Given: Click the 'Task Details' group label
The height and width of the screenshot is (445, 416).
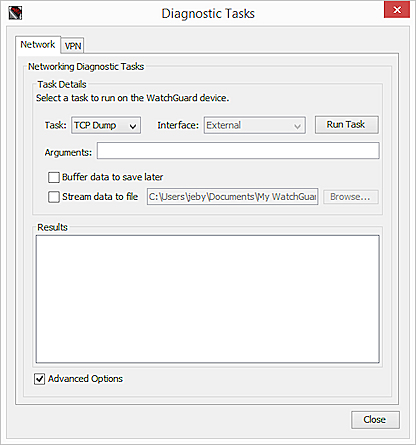Looking at the screenshot, I should pos(62,84).
